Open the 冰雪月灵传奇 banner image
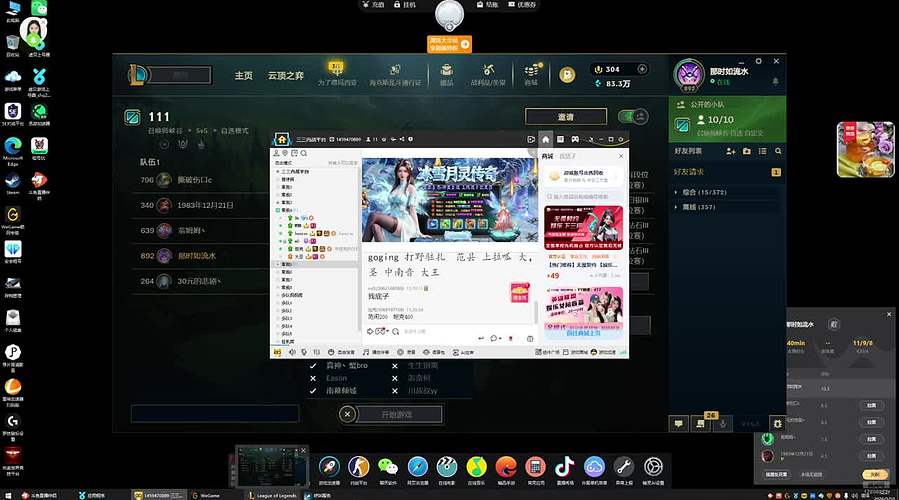This screenshot has width=899, height=500. pos(450,199)
